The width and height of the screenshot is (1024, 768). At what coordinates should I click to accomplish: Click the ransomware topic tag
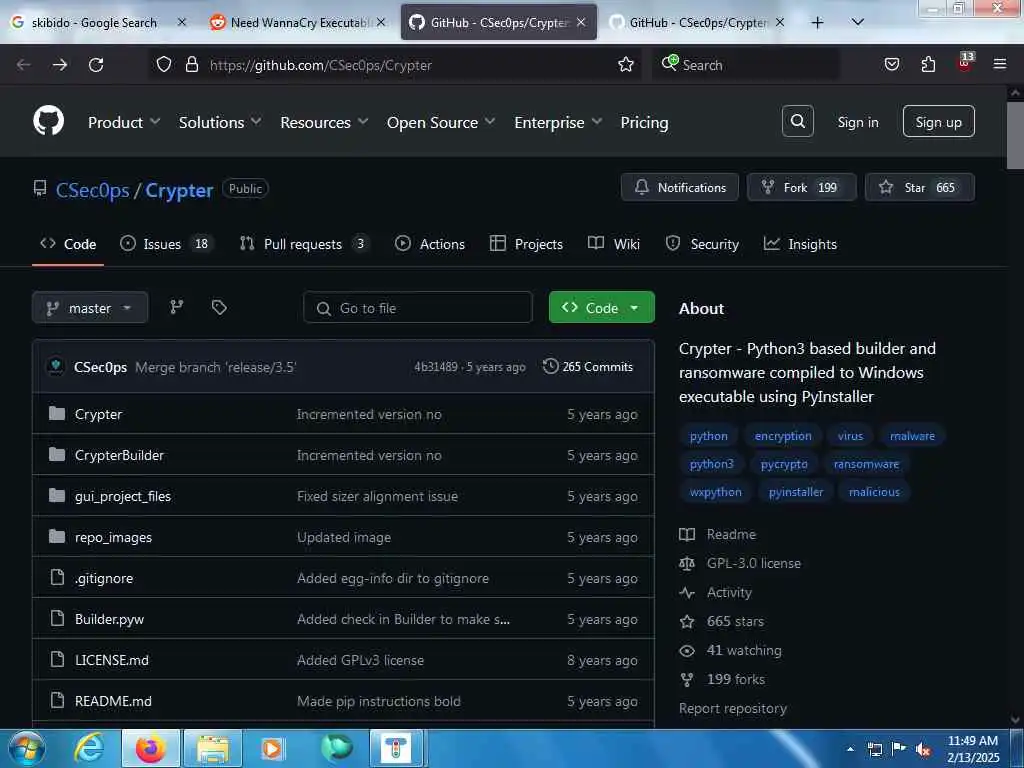866,464
